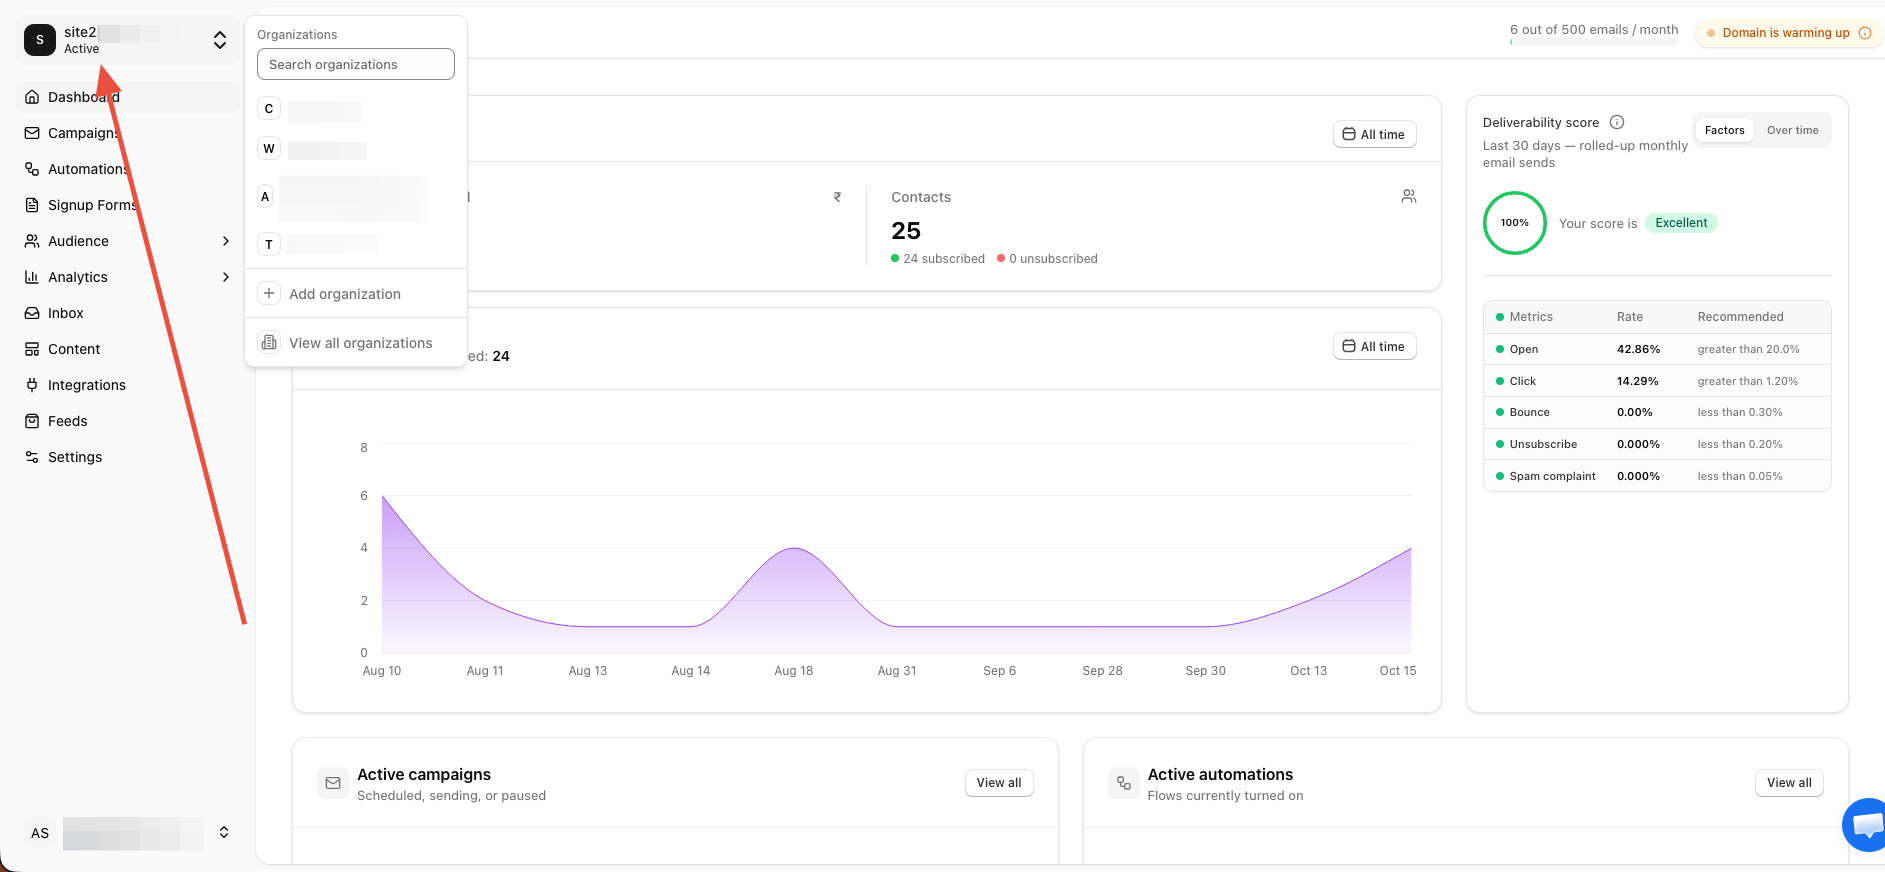This screenshot has height=872, width=1885.
Task: Expand the Analytics submenu chevron
Action: coord(226,277)
